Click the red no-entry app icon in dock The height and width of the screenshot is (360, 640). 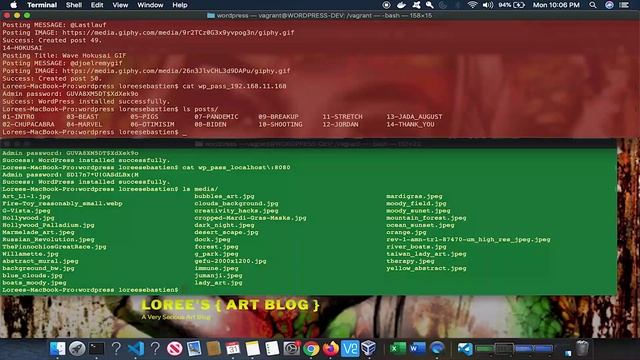(175, 349)
